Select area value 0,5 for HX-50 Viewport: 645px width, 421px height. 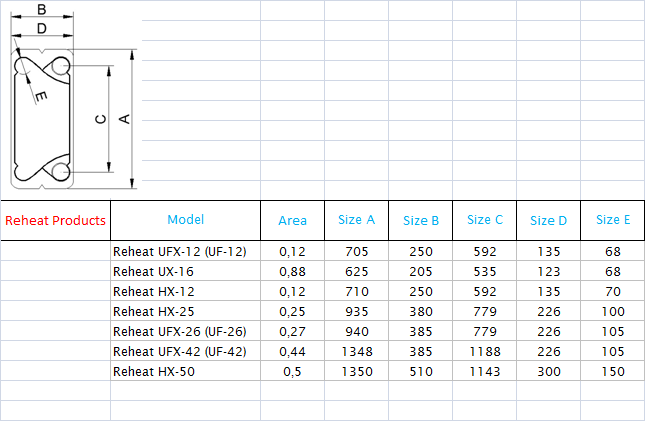[292, 371]
